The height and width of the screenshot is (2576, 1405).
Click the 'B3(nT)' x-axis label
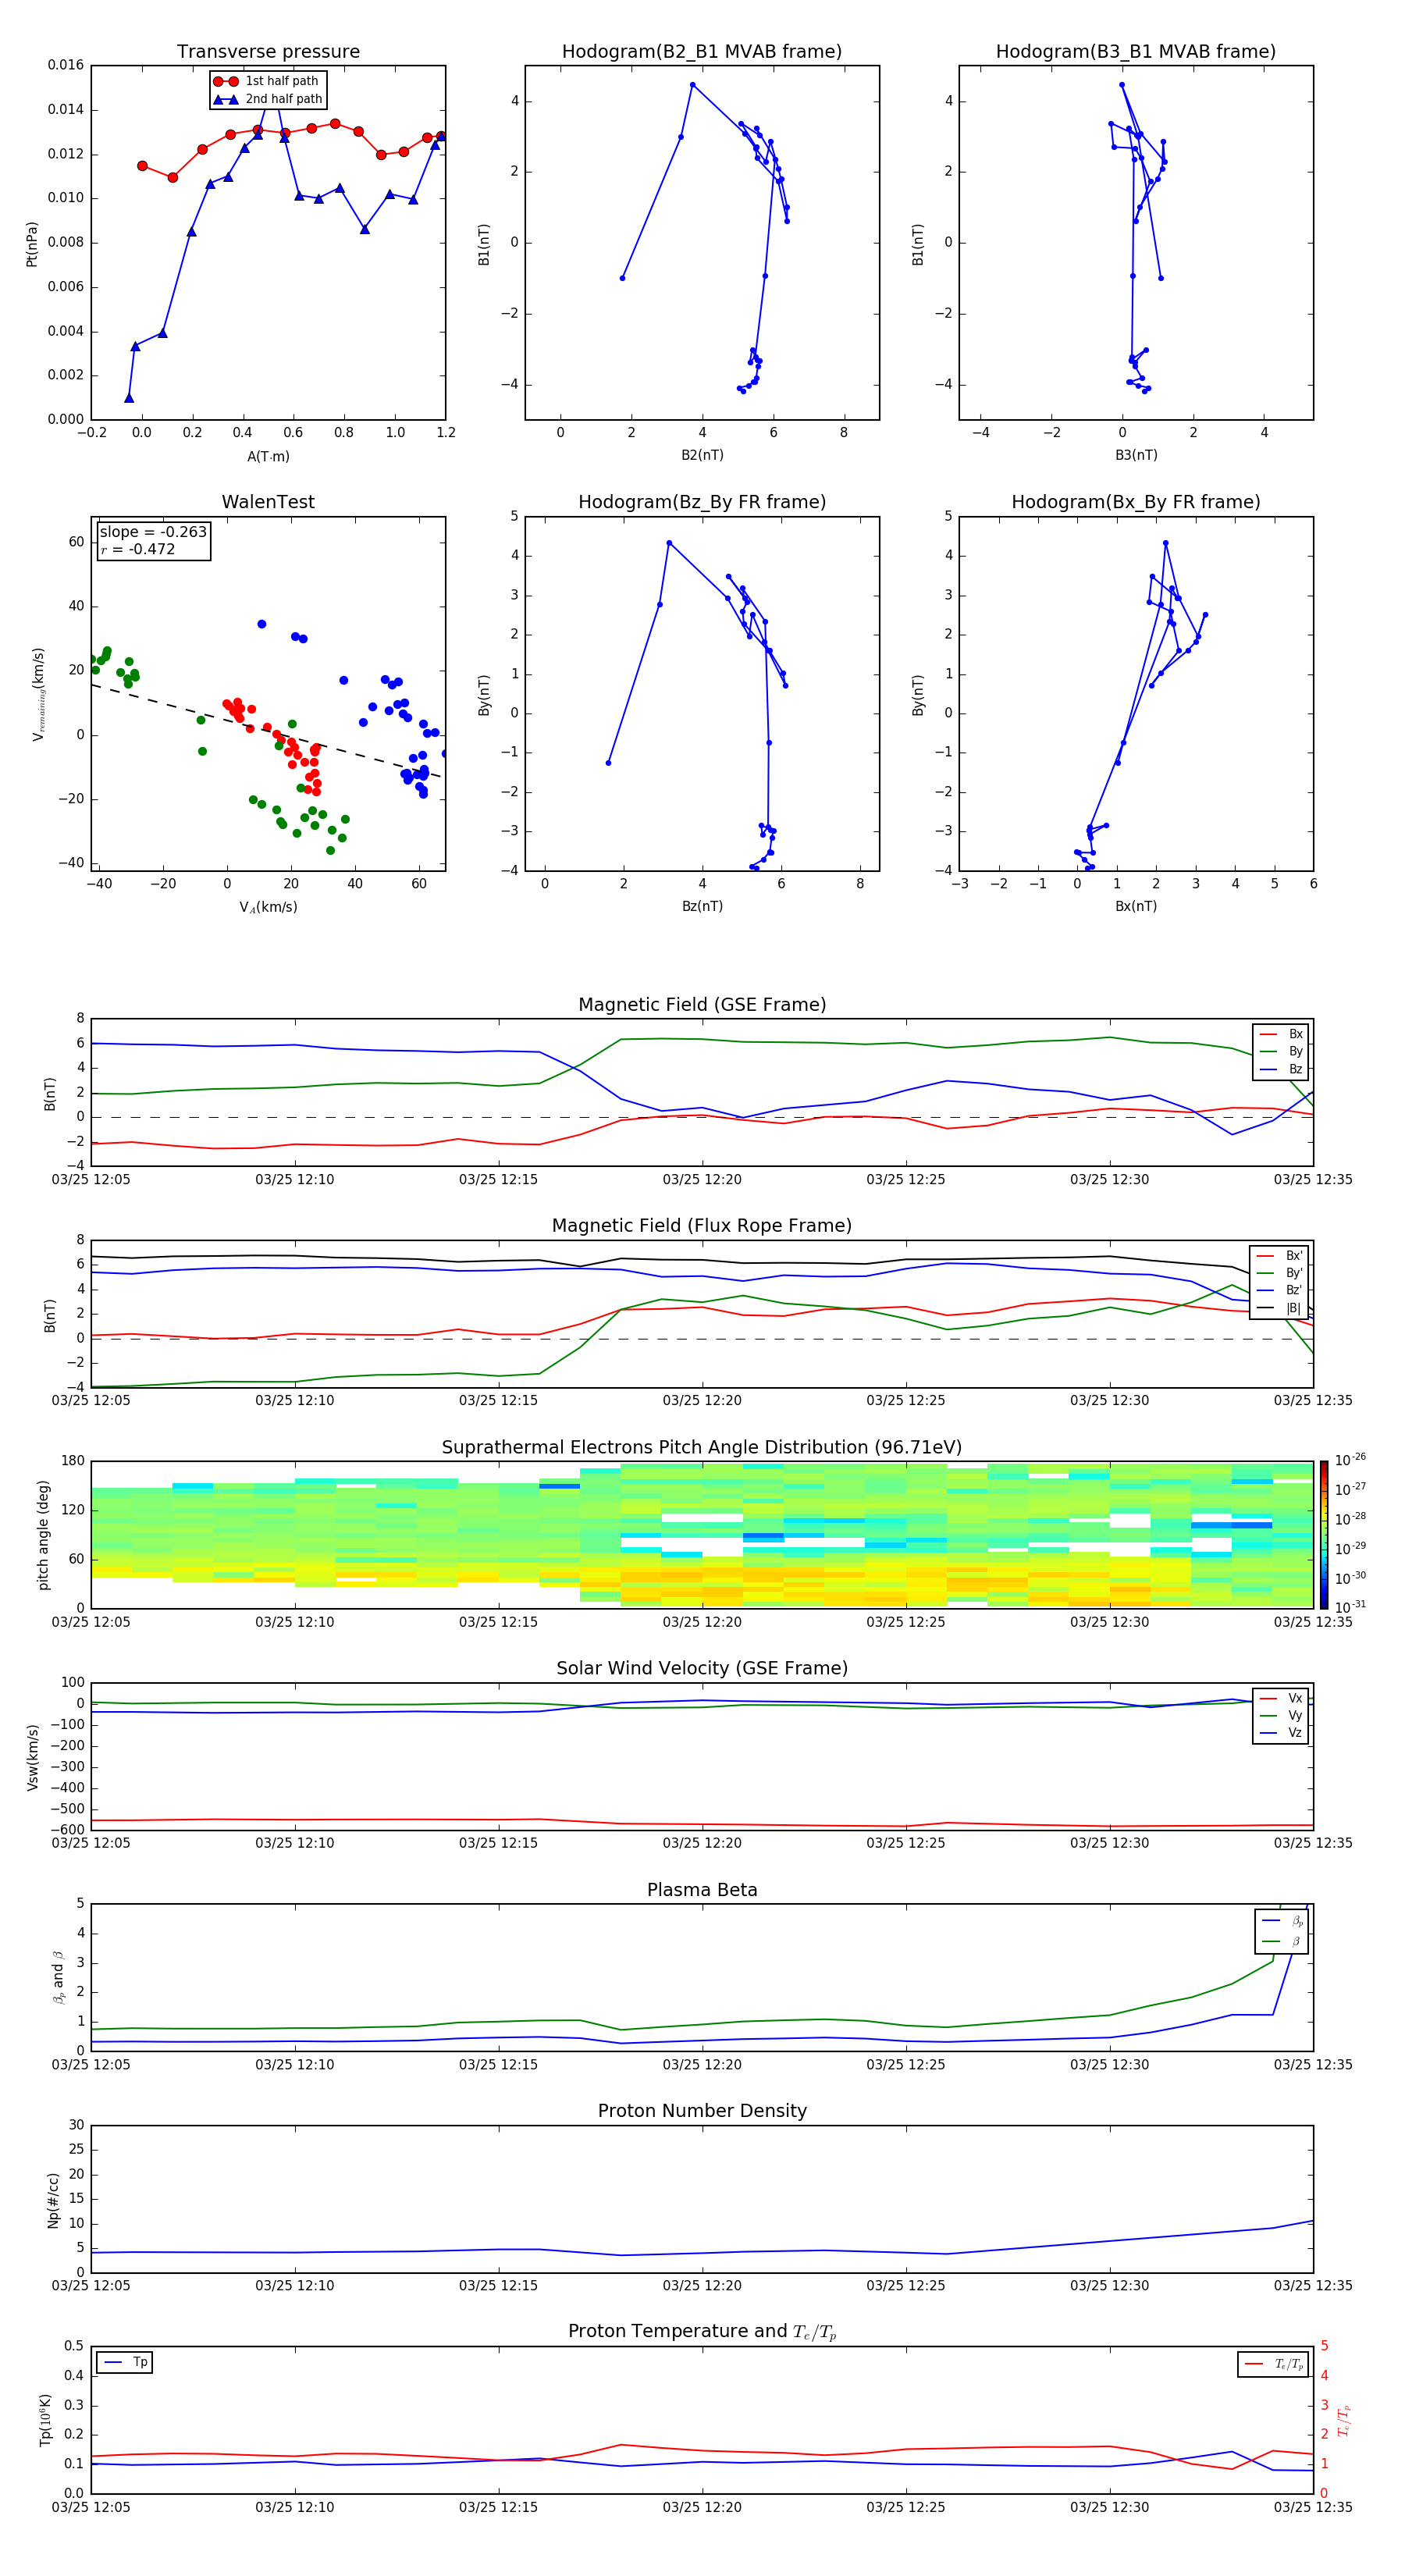click(1136, 455)
